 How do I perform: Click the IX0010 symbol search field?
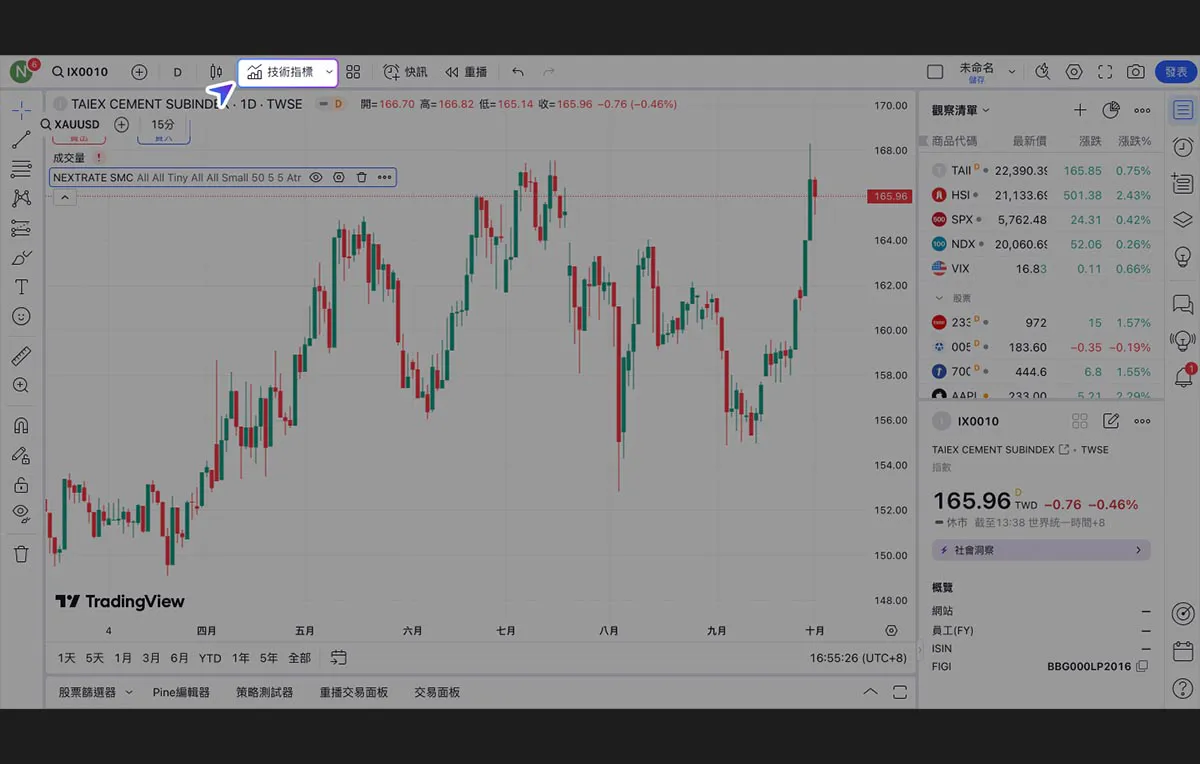click(82, 72)
